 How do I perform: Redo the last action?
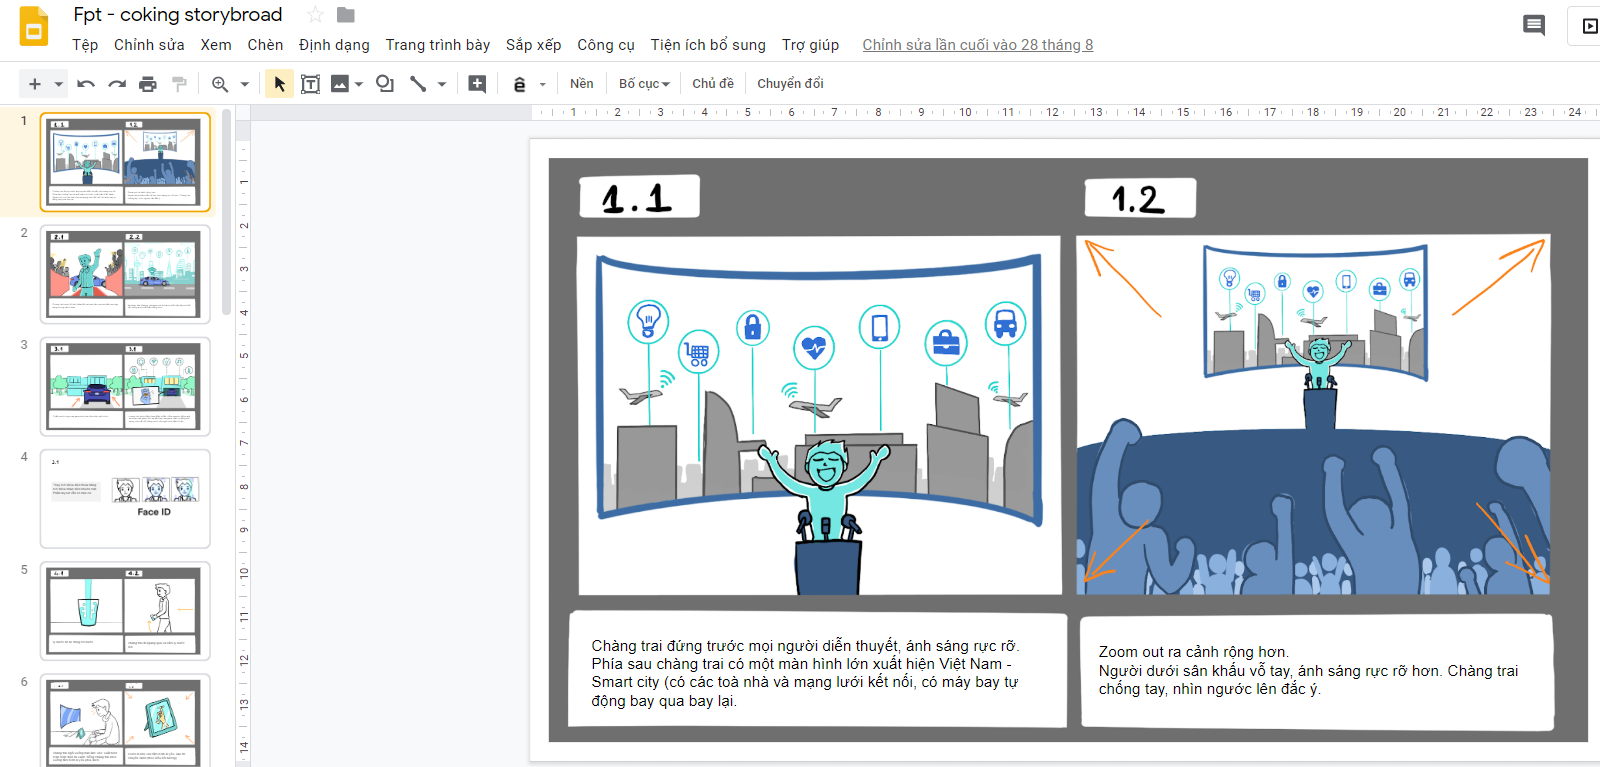pyautogui.click(x=117, y=84)
